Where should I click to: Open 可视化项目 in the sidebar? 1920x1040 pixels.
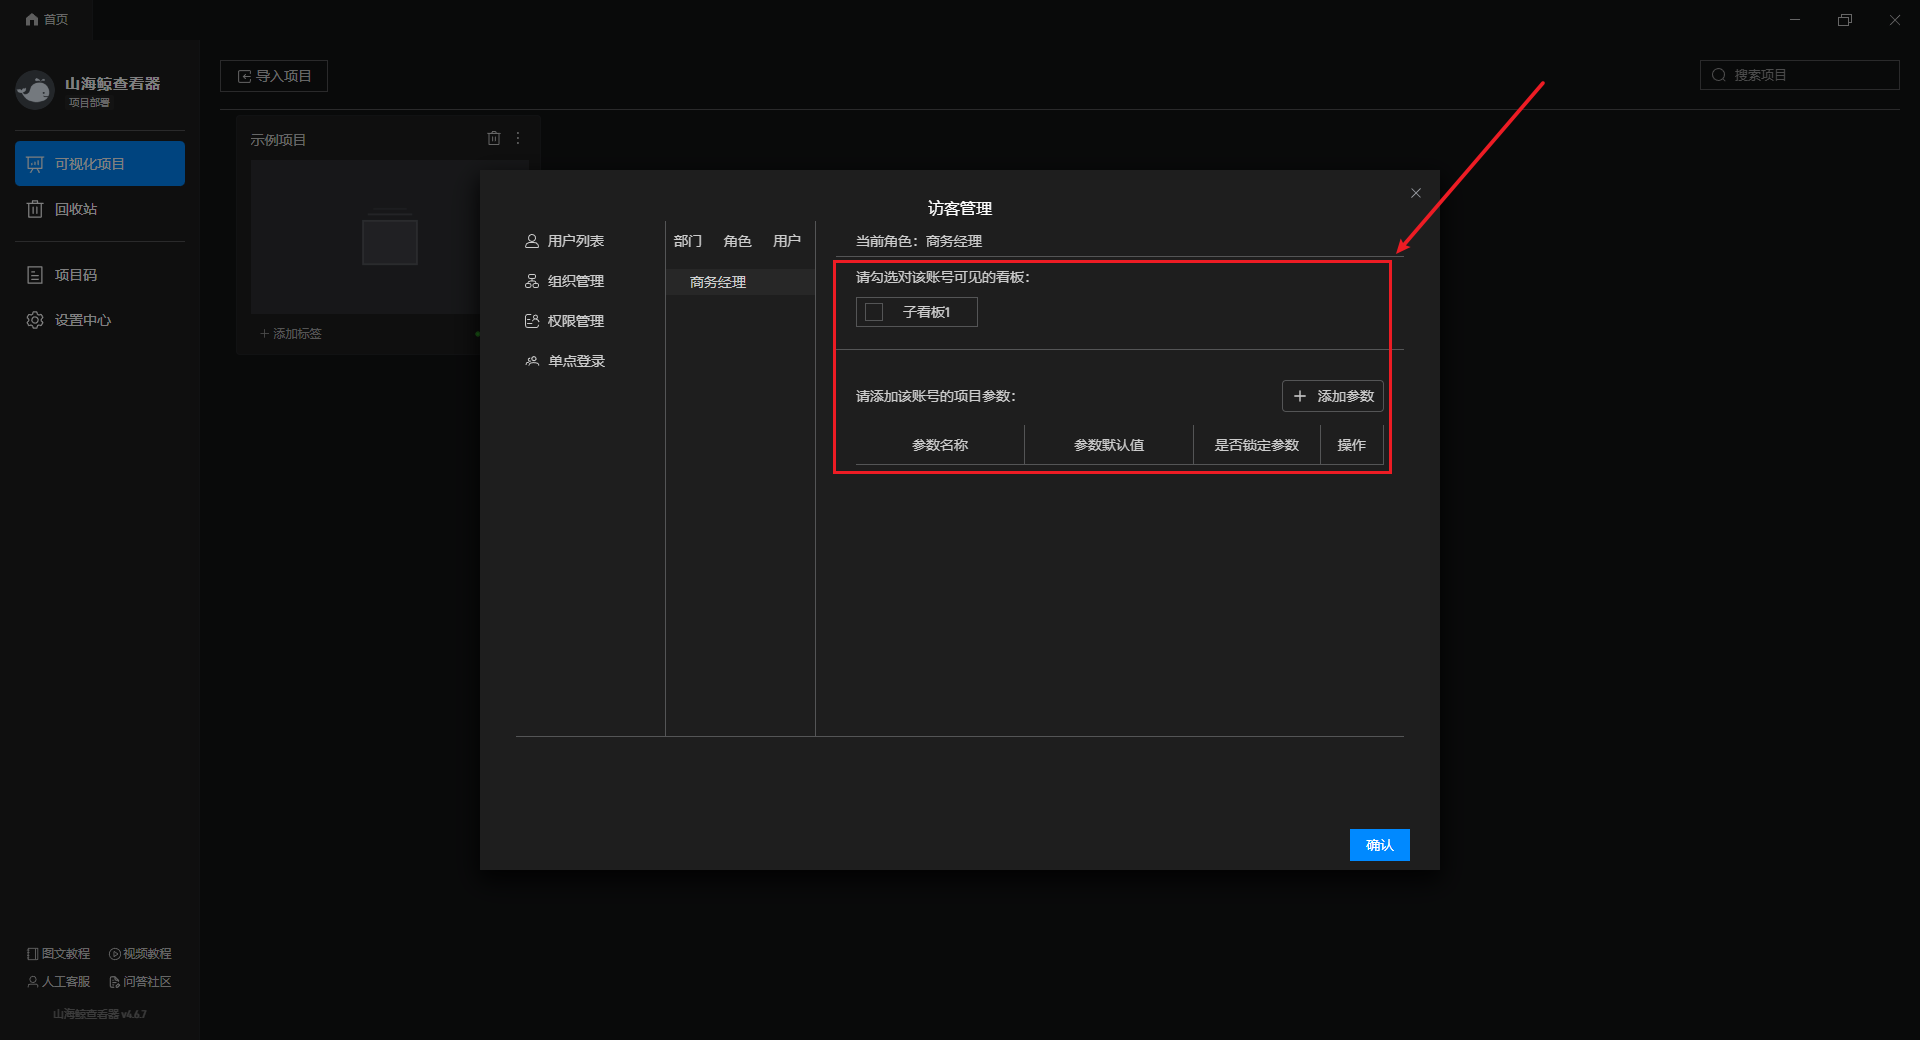(100, 164)
